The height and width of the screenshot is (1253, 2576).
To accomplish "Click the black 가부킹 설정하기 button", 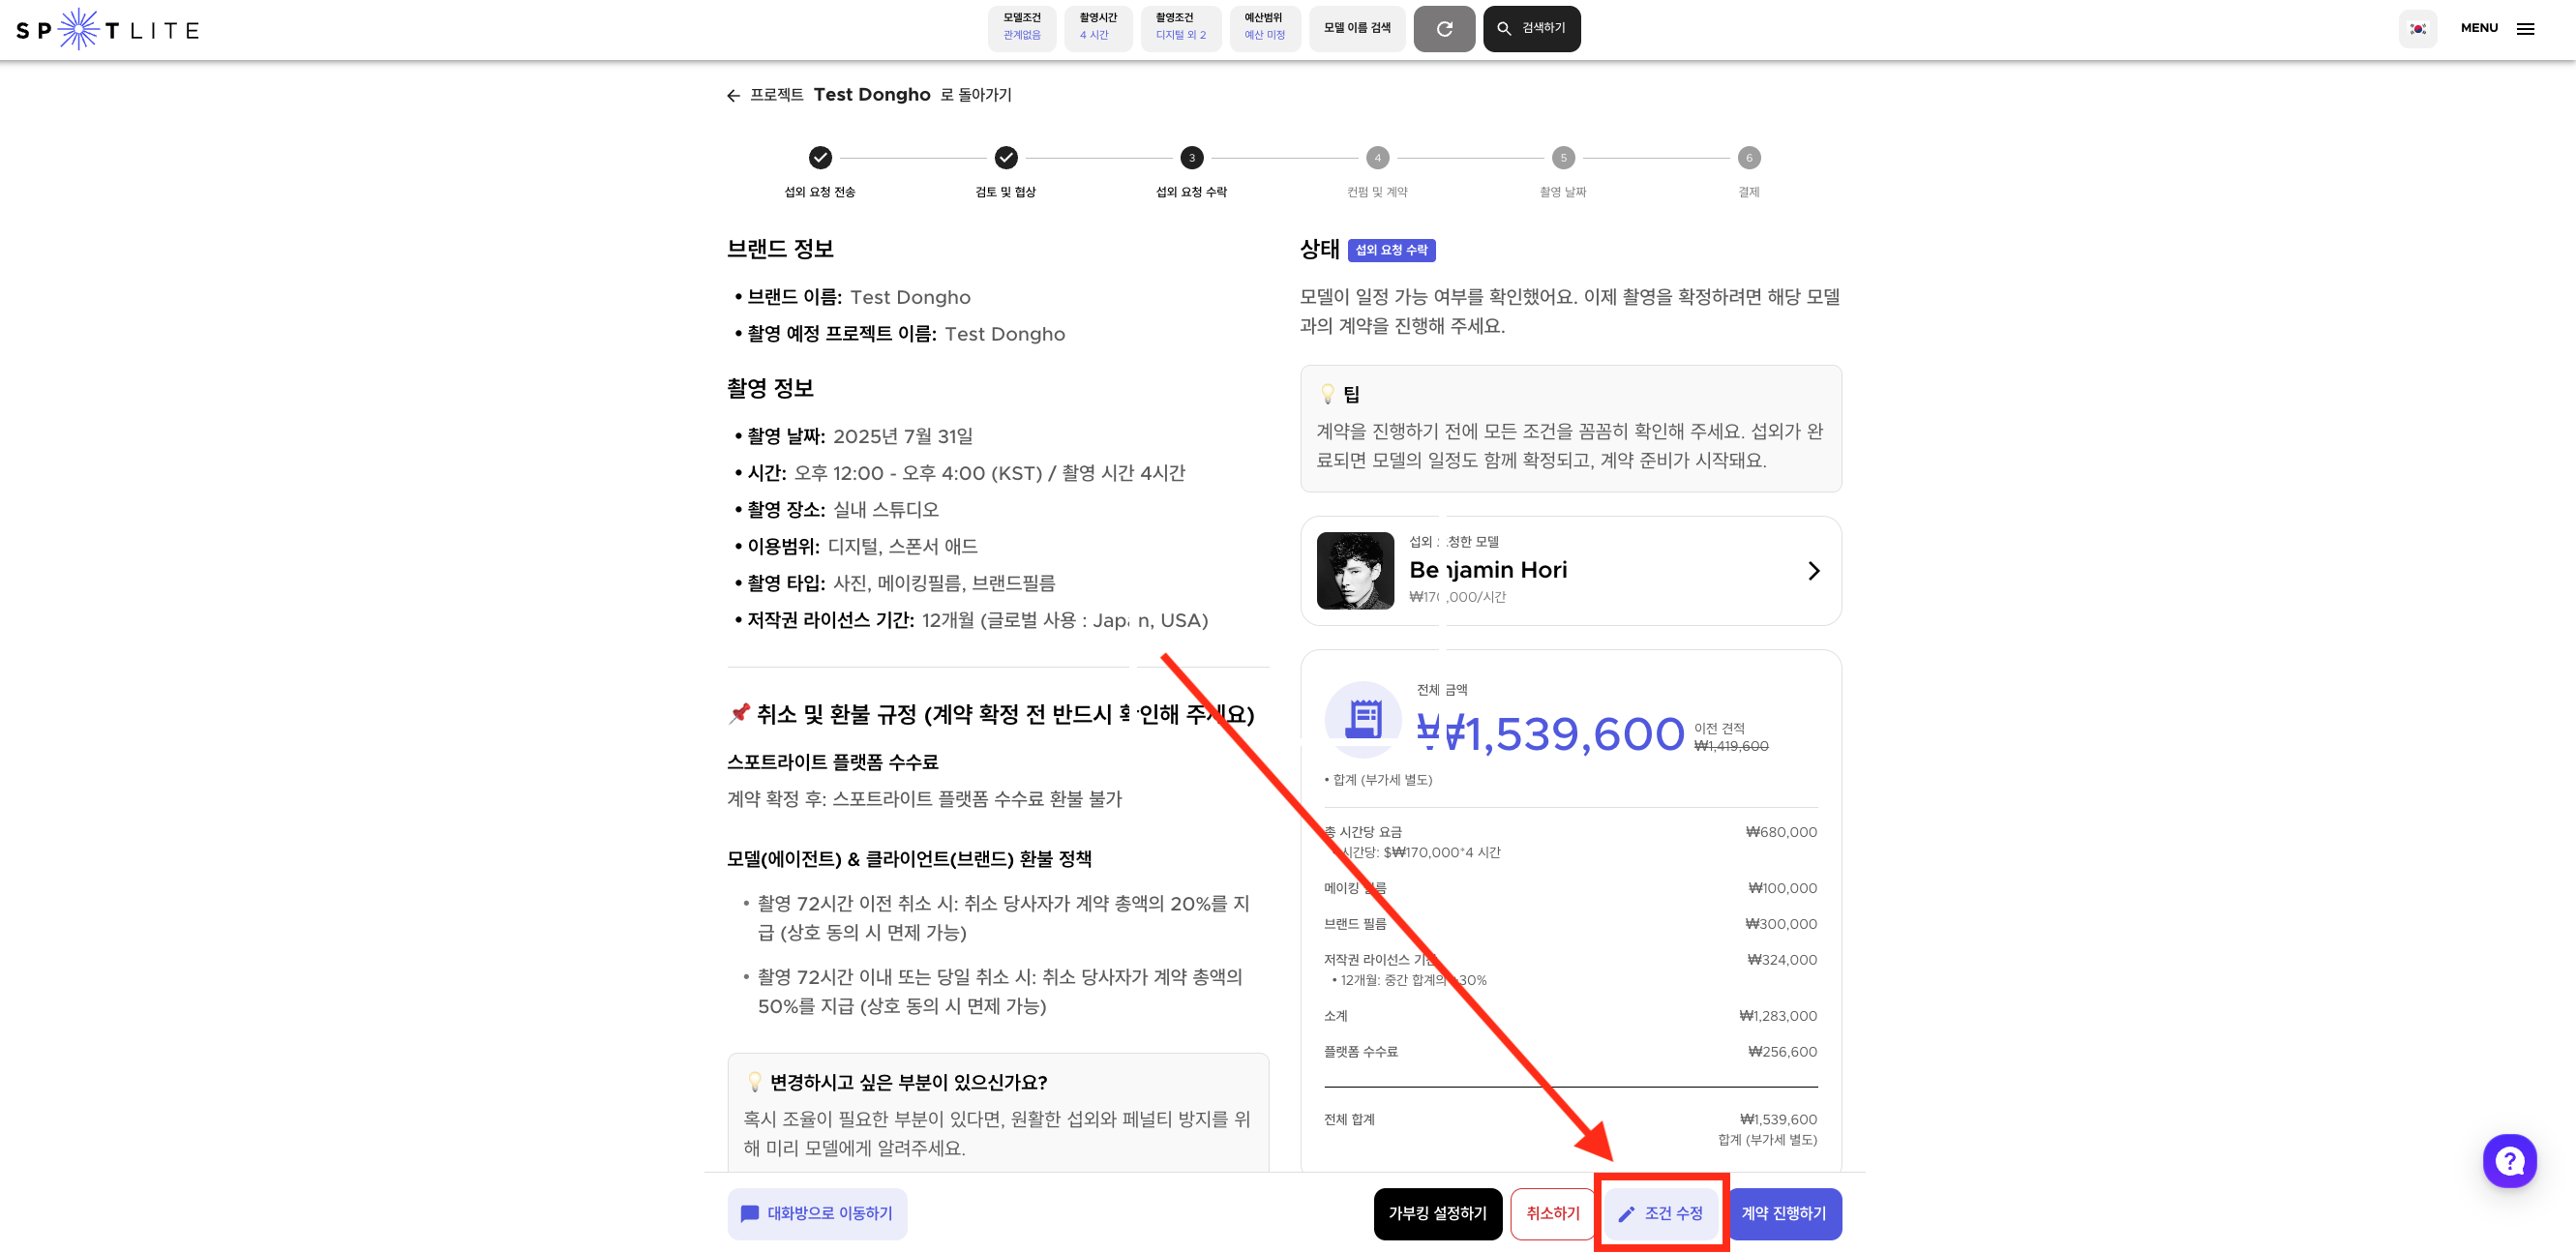I will [1437, 1213].
